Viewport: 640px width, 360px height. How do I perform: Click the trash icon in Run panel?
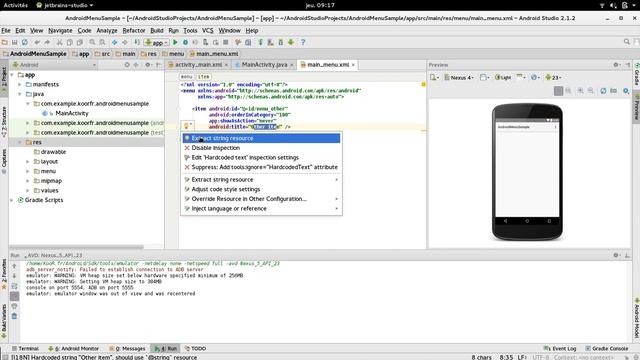point(14,316)
